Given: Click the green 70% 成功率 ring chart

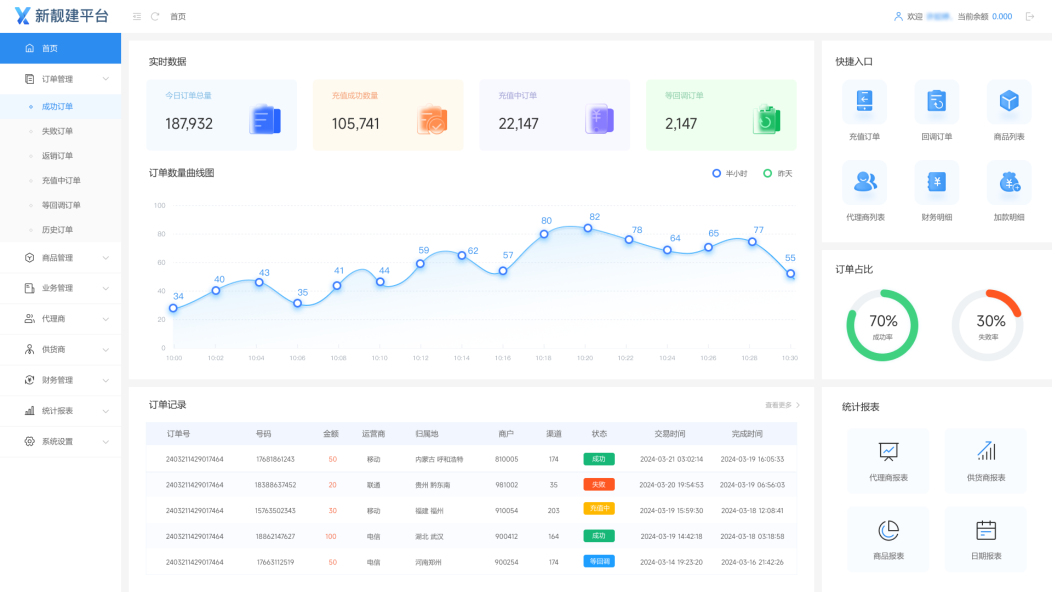Looking at the screenshot, I should [882, 325].
